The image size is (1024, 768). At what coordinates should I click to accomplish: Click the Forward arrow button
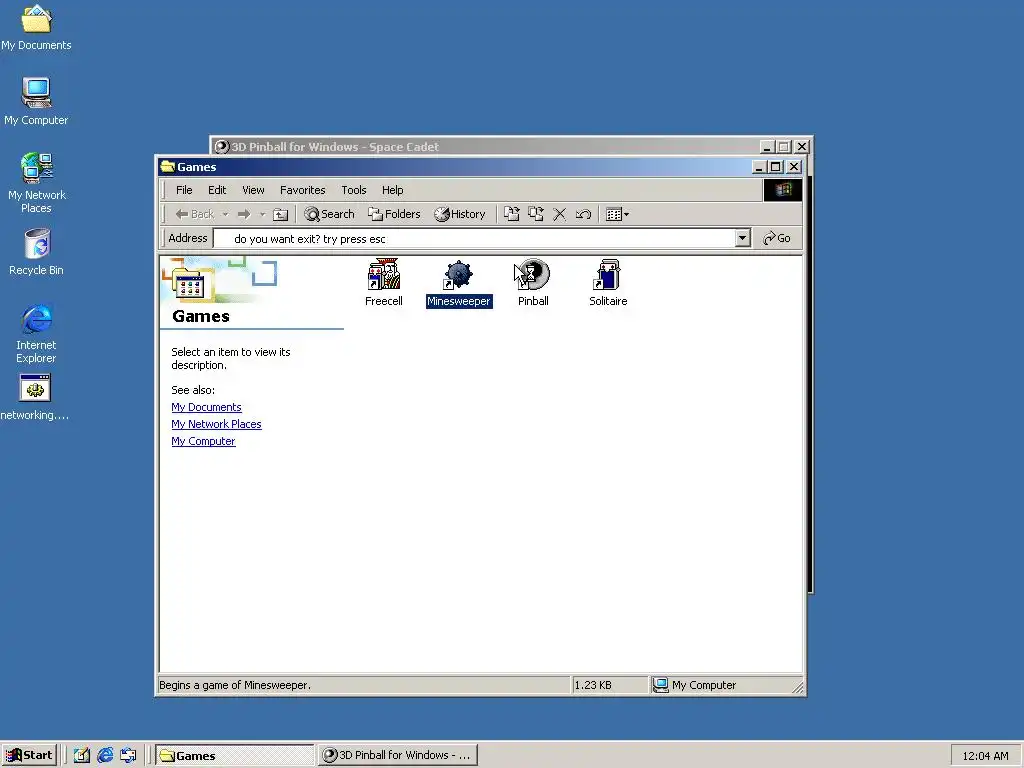244,214
